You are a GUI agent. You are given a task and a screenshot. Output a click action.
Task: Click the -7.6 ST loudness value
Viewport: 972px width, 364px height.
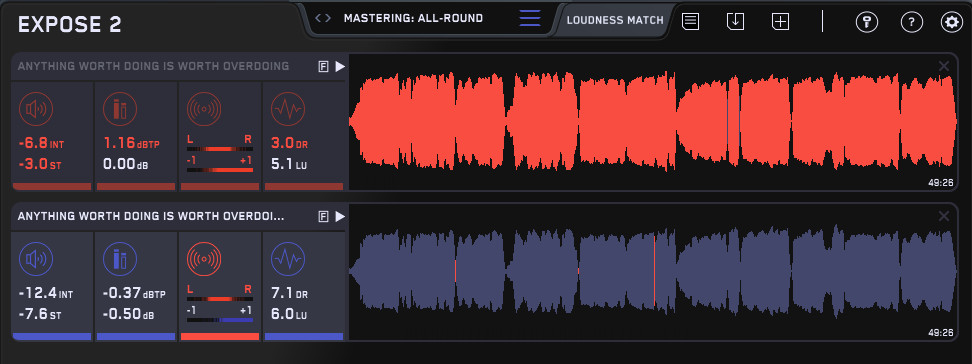click(x=40, y=314)
